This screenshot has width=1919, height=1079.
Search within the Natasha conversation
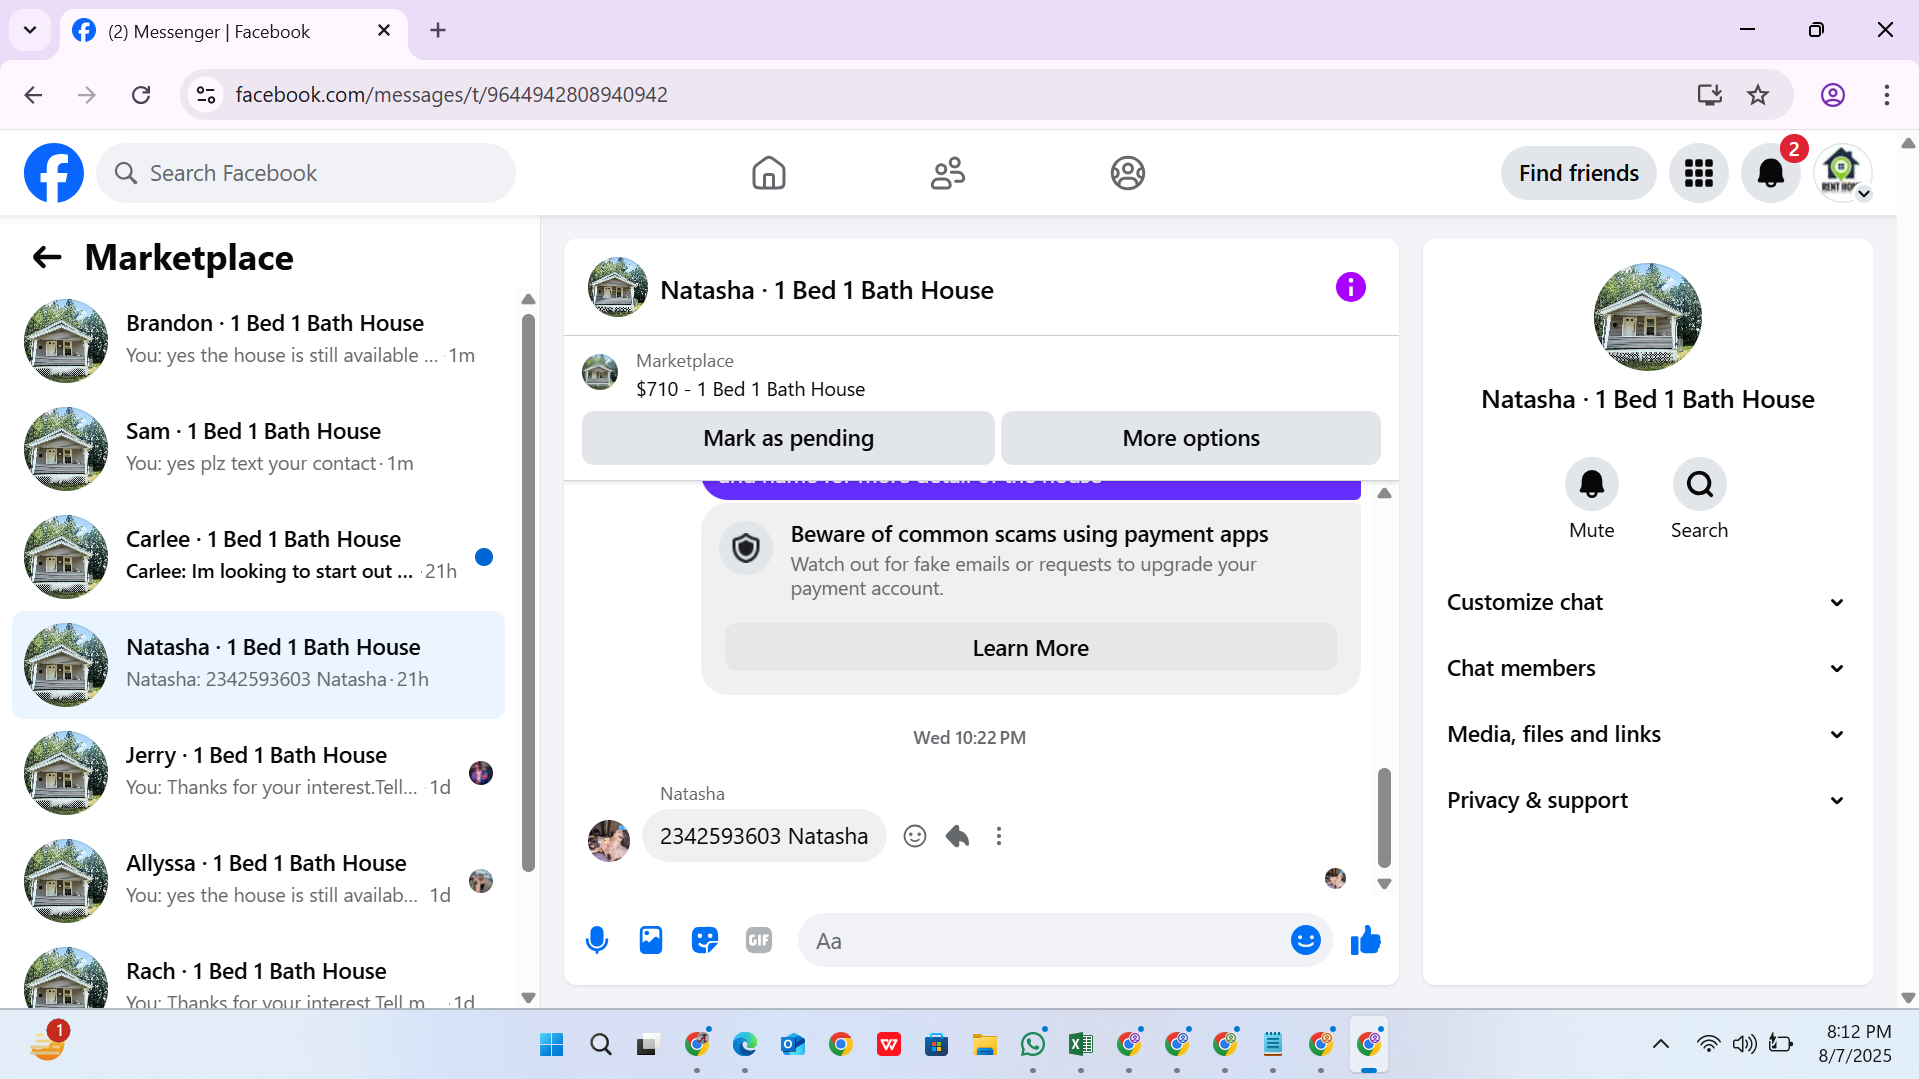click(1699, 484)
